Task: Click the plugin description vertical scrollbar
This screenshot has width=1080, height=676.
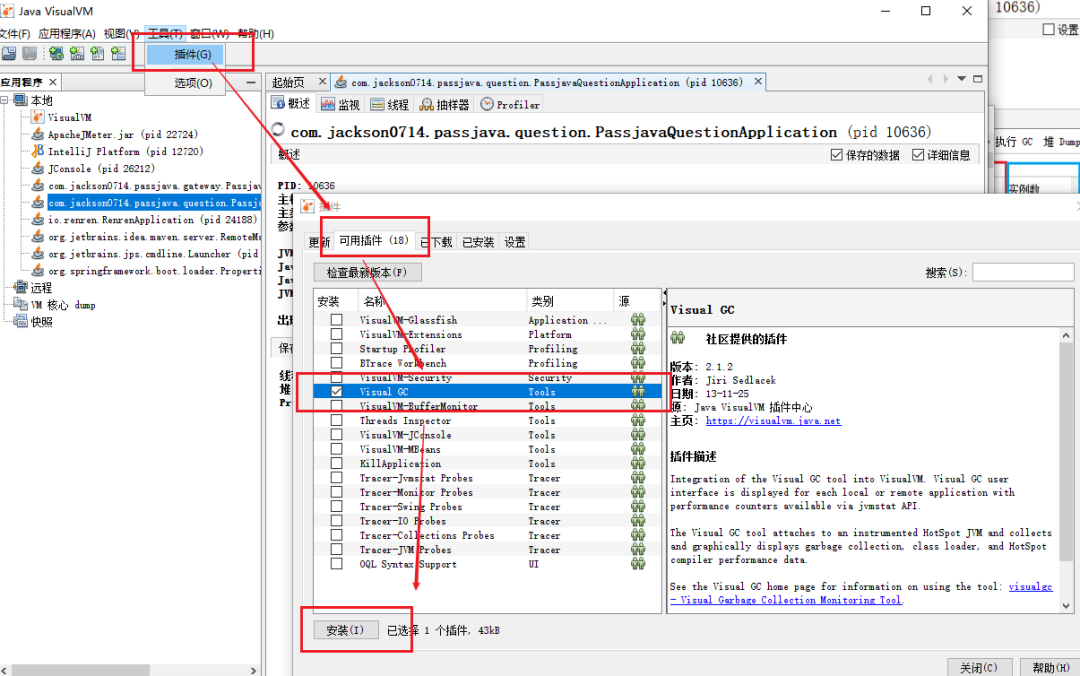Action: click(x=1066, y=471)
